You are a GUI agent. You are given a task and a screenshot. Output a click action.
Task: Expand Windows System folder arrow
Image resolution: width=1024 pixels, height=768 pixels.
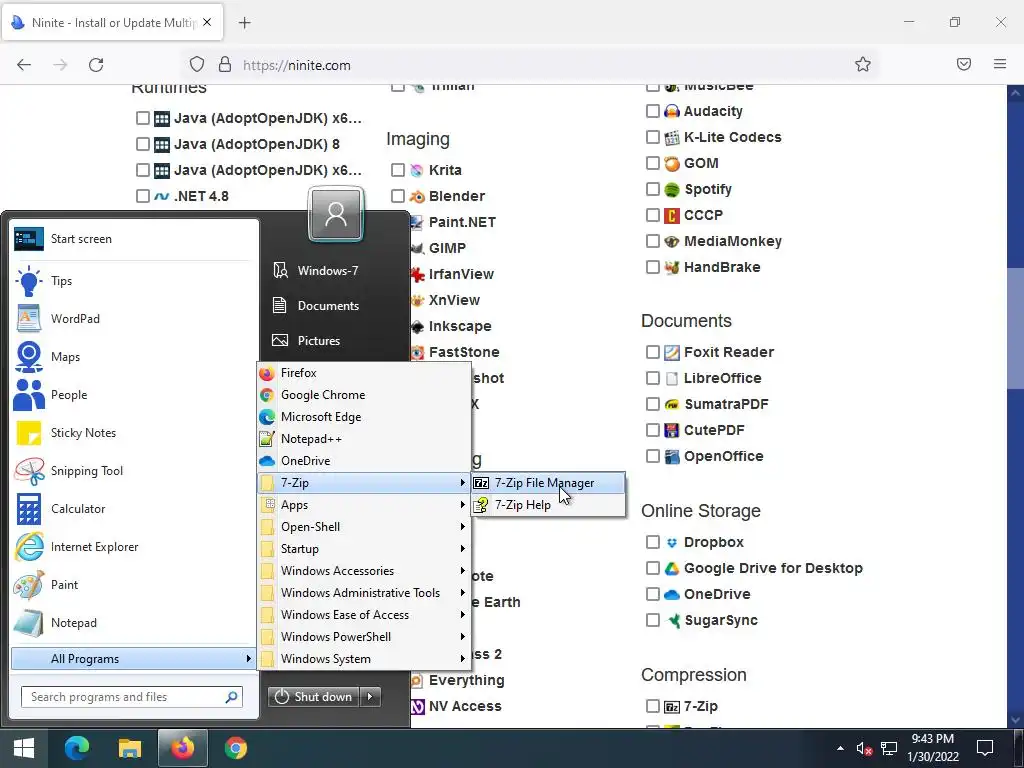coord(462,659)
